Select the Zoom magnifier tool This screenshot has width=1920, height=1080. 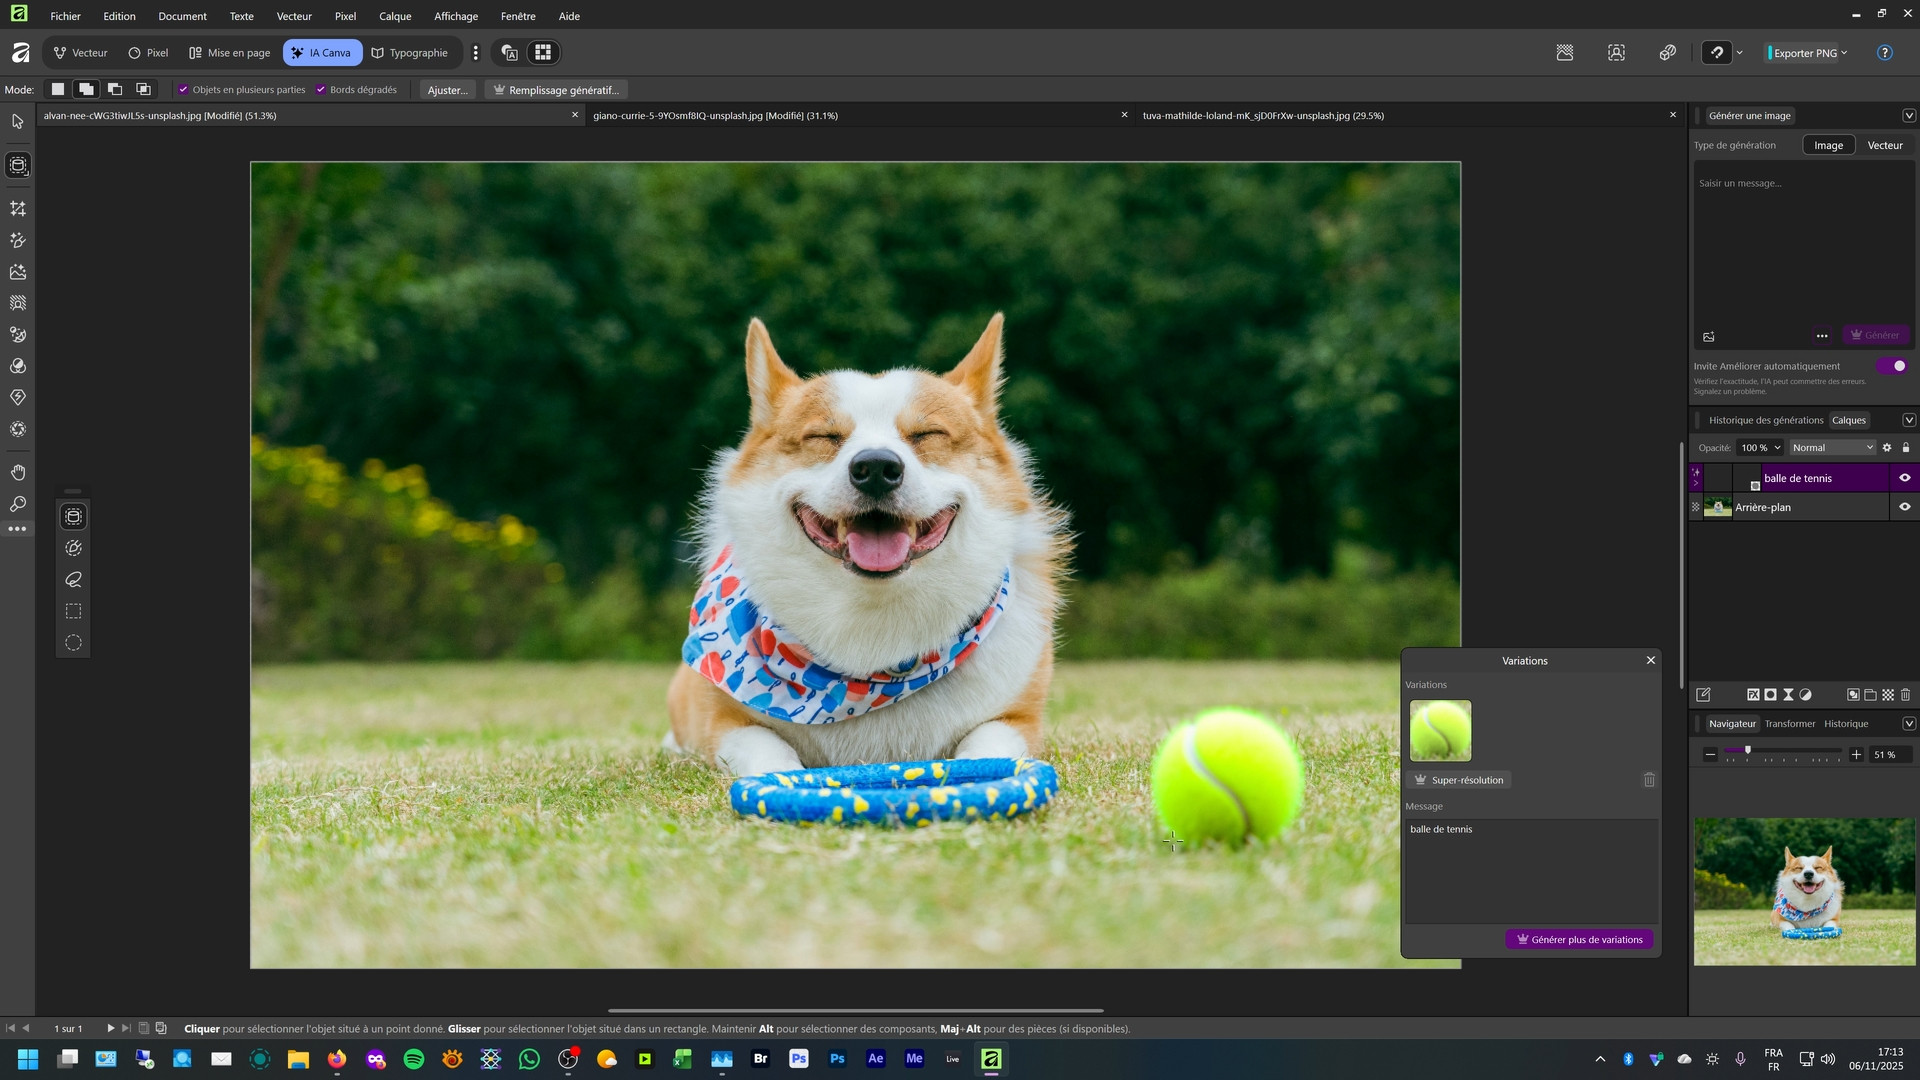[x=18, y=505]
